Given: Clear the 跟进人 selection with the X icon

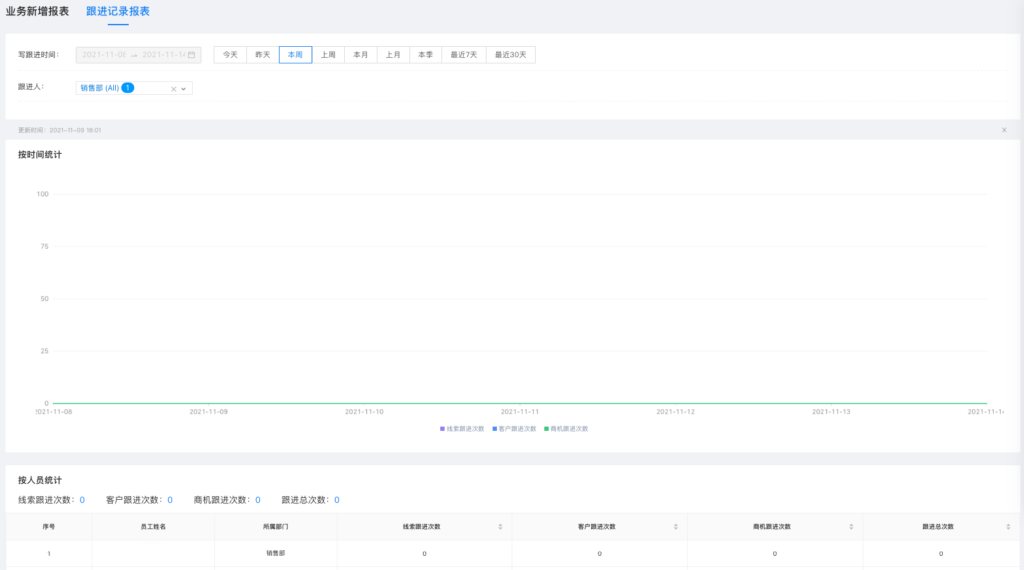Looking at the screenshot, I should coord(173,88).
